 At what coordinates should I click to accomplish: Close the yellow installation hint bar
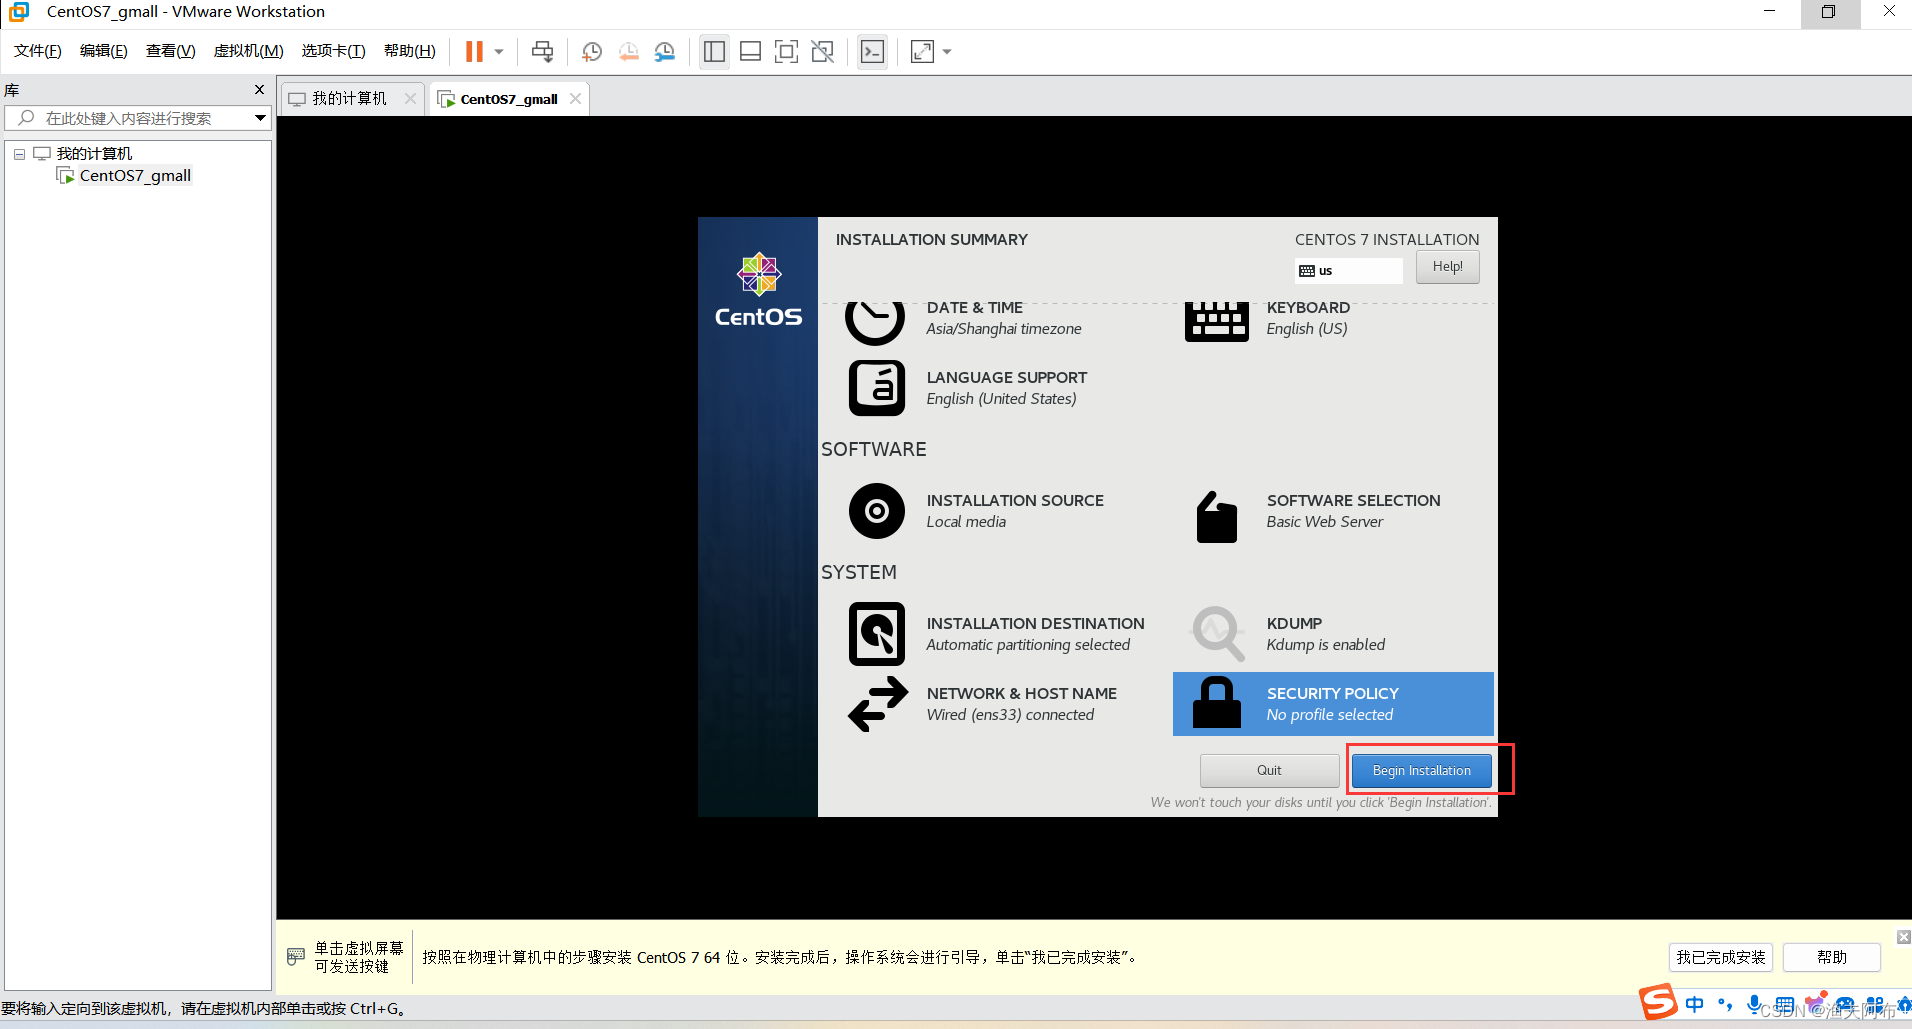pos(1903,937)
